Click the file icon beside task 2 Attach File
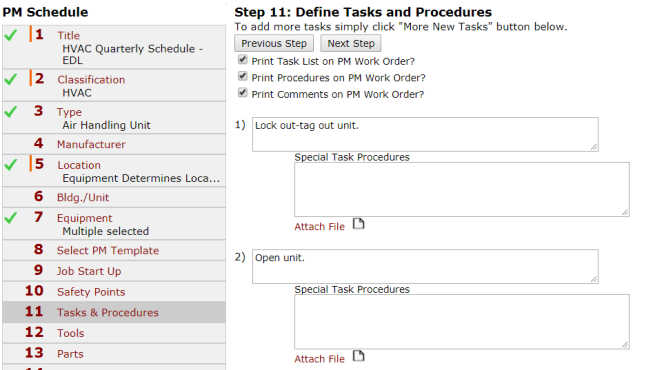The image size is (664, 370). click(359, 356)
